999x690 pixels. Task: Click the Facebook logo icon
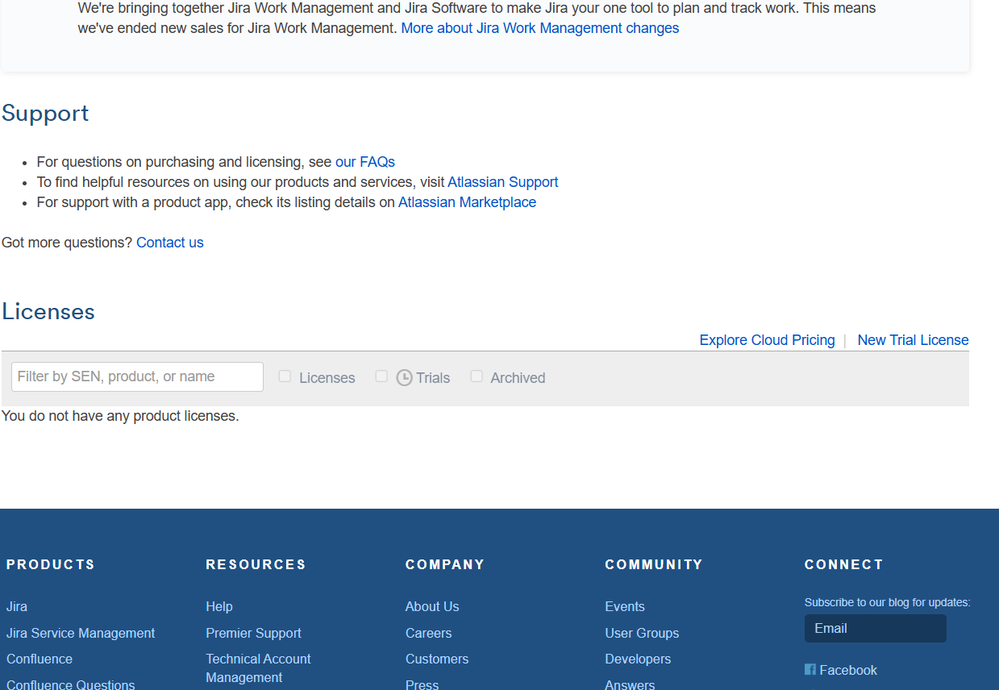click(810, 670)
